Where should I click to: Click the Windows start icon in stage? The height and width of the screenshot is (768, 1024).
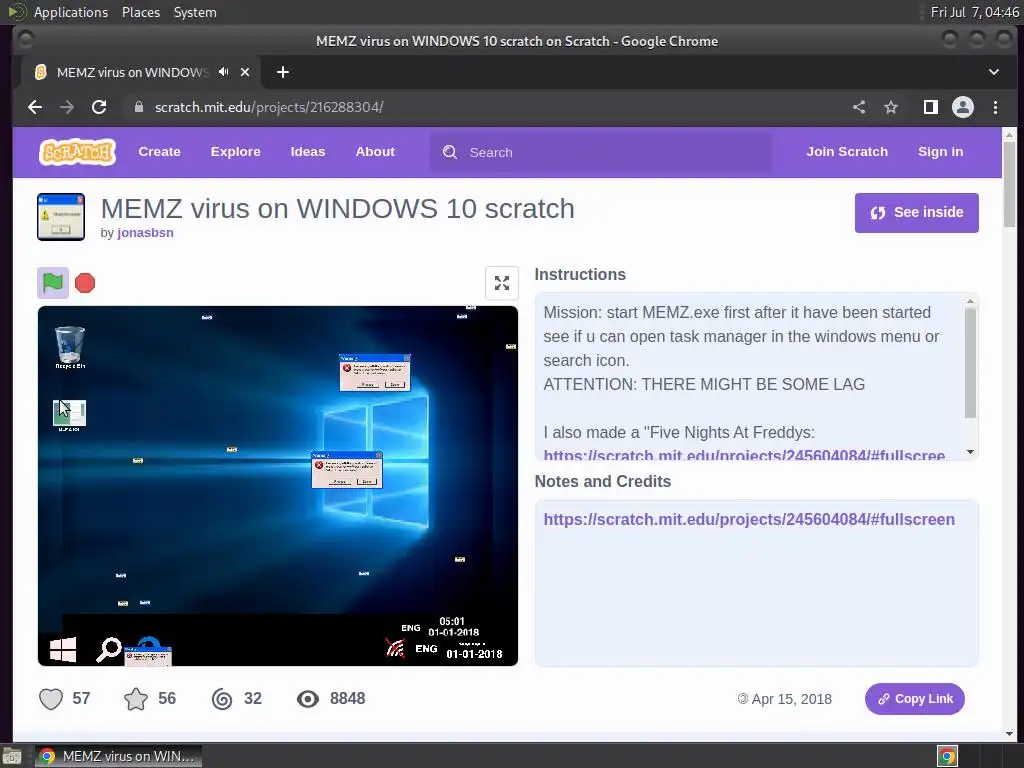pos(63,649)
